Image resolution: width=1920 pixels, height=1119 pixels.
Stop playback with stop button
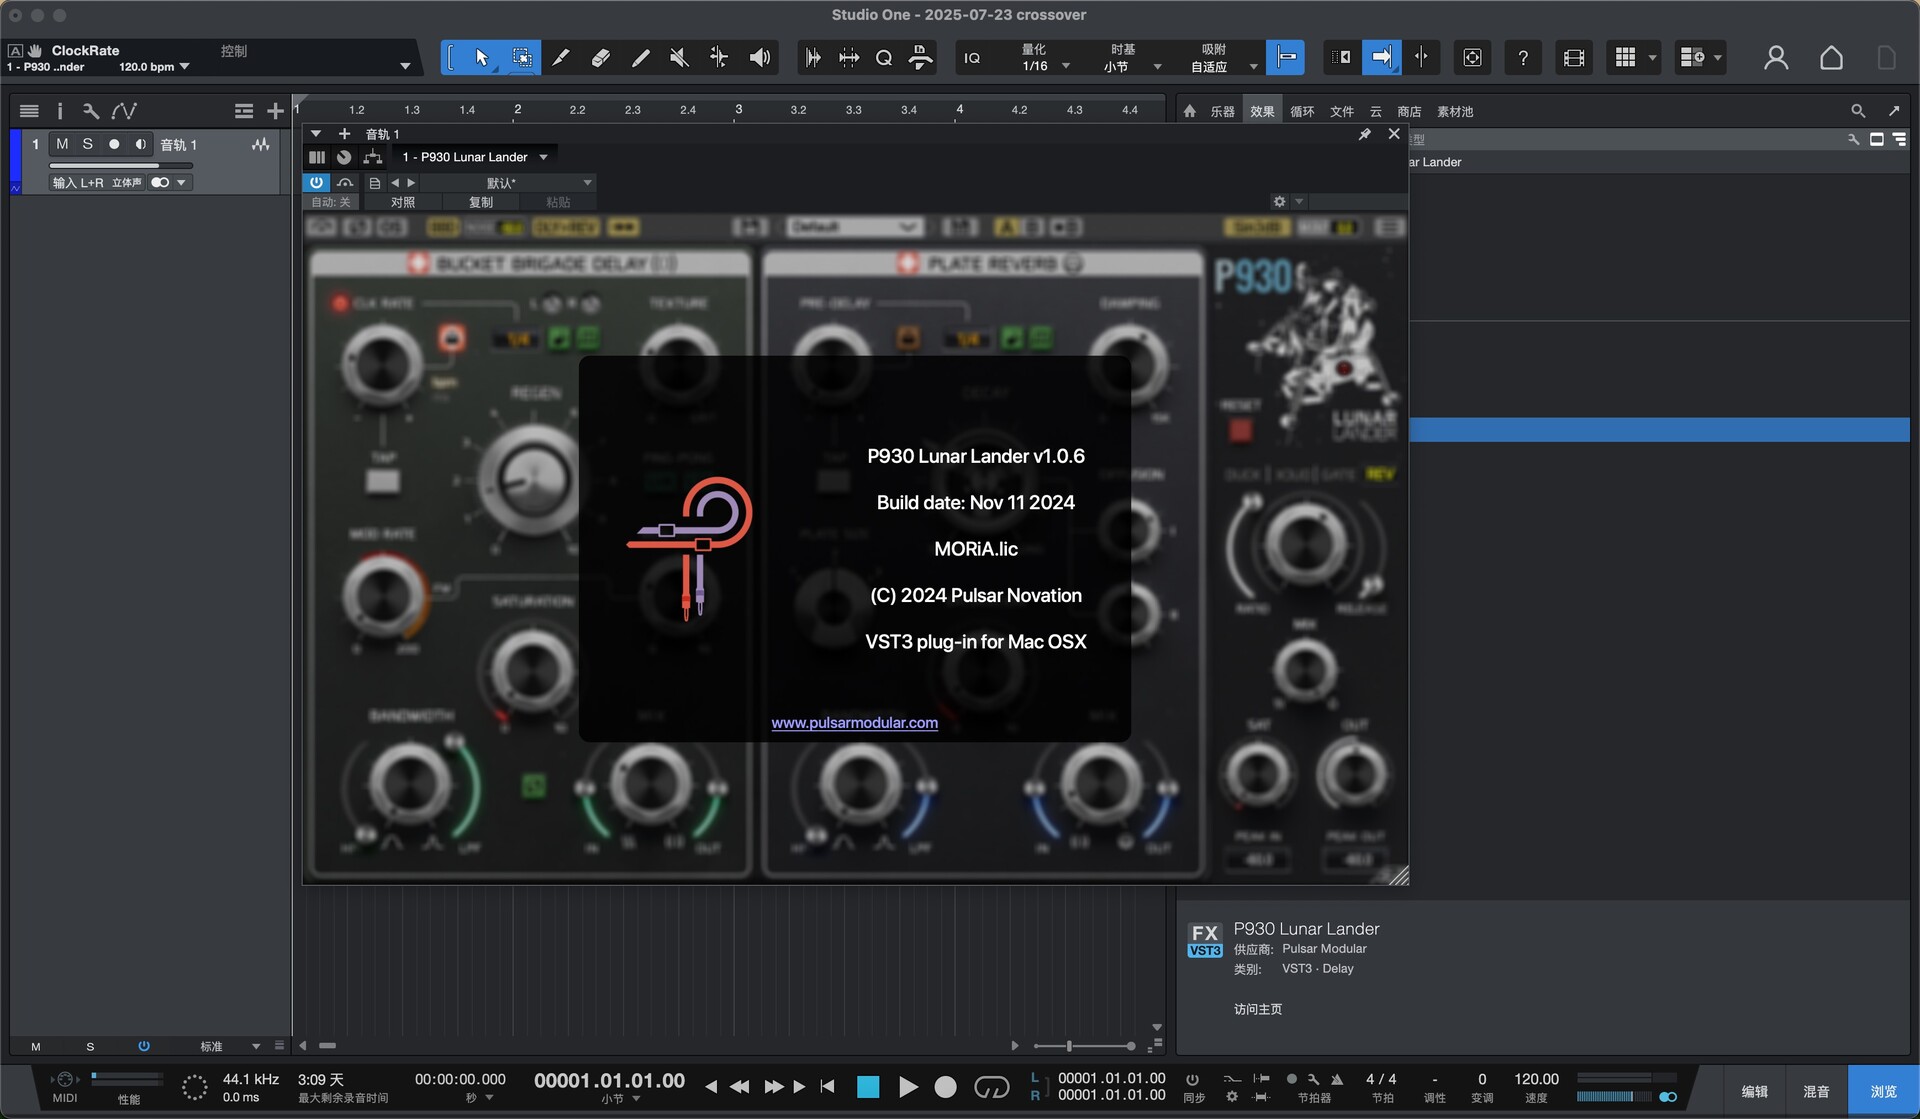point(868,1087)
